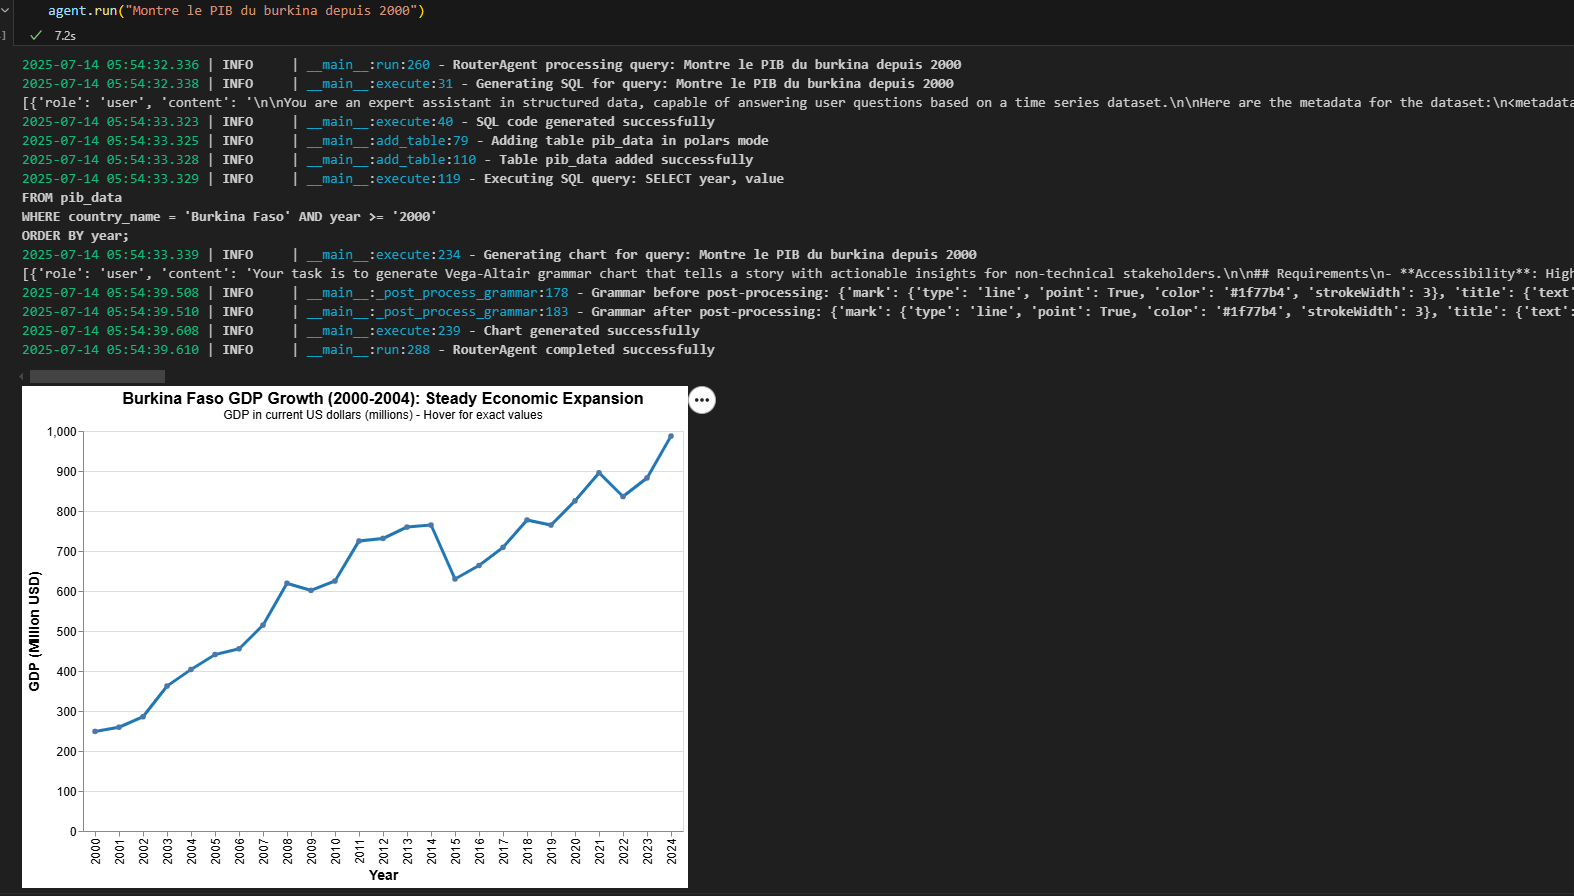
Task: Open the __main__:run:288 log link
Action: click(x=368, y=350)
